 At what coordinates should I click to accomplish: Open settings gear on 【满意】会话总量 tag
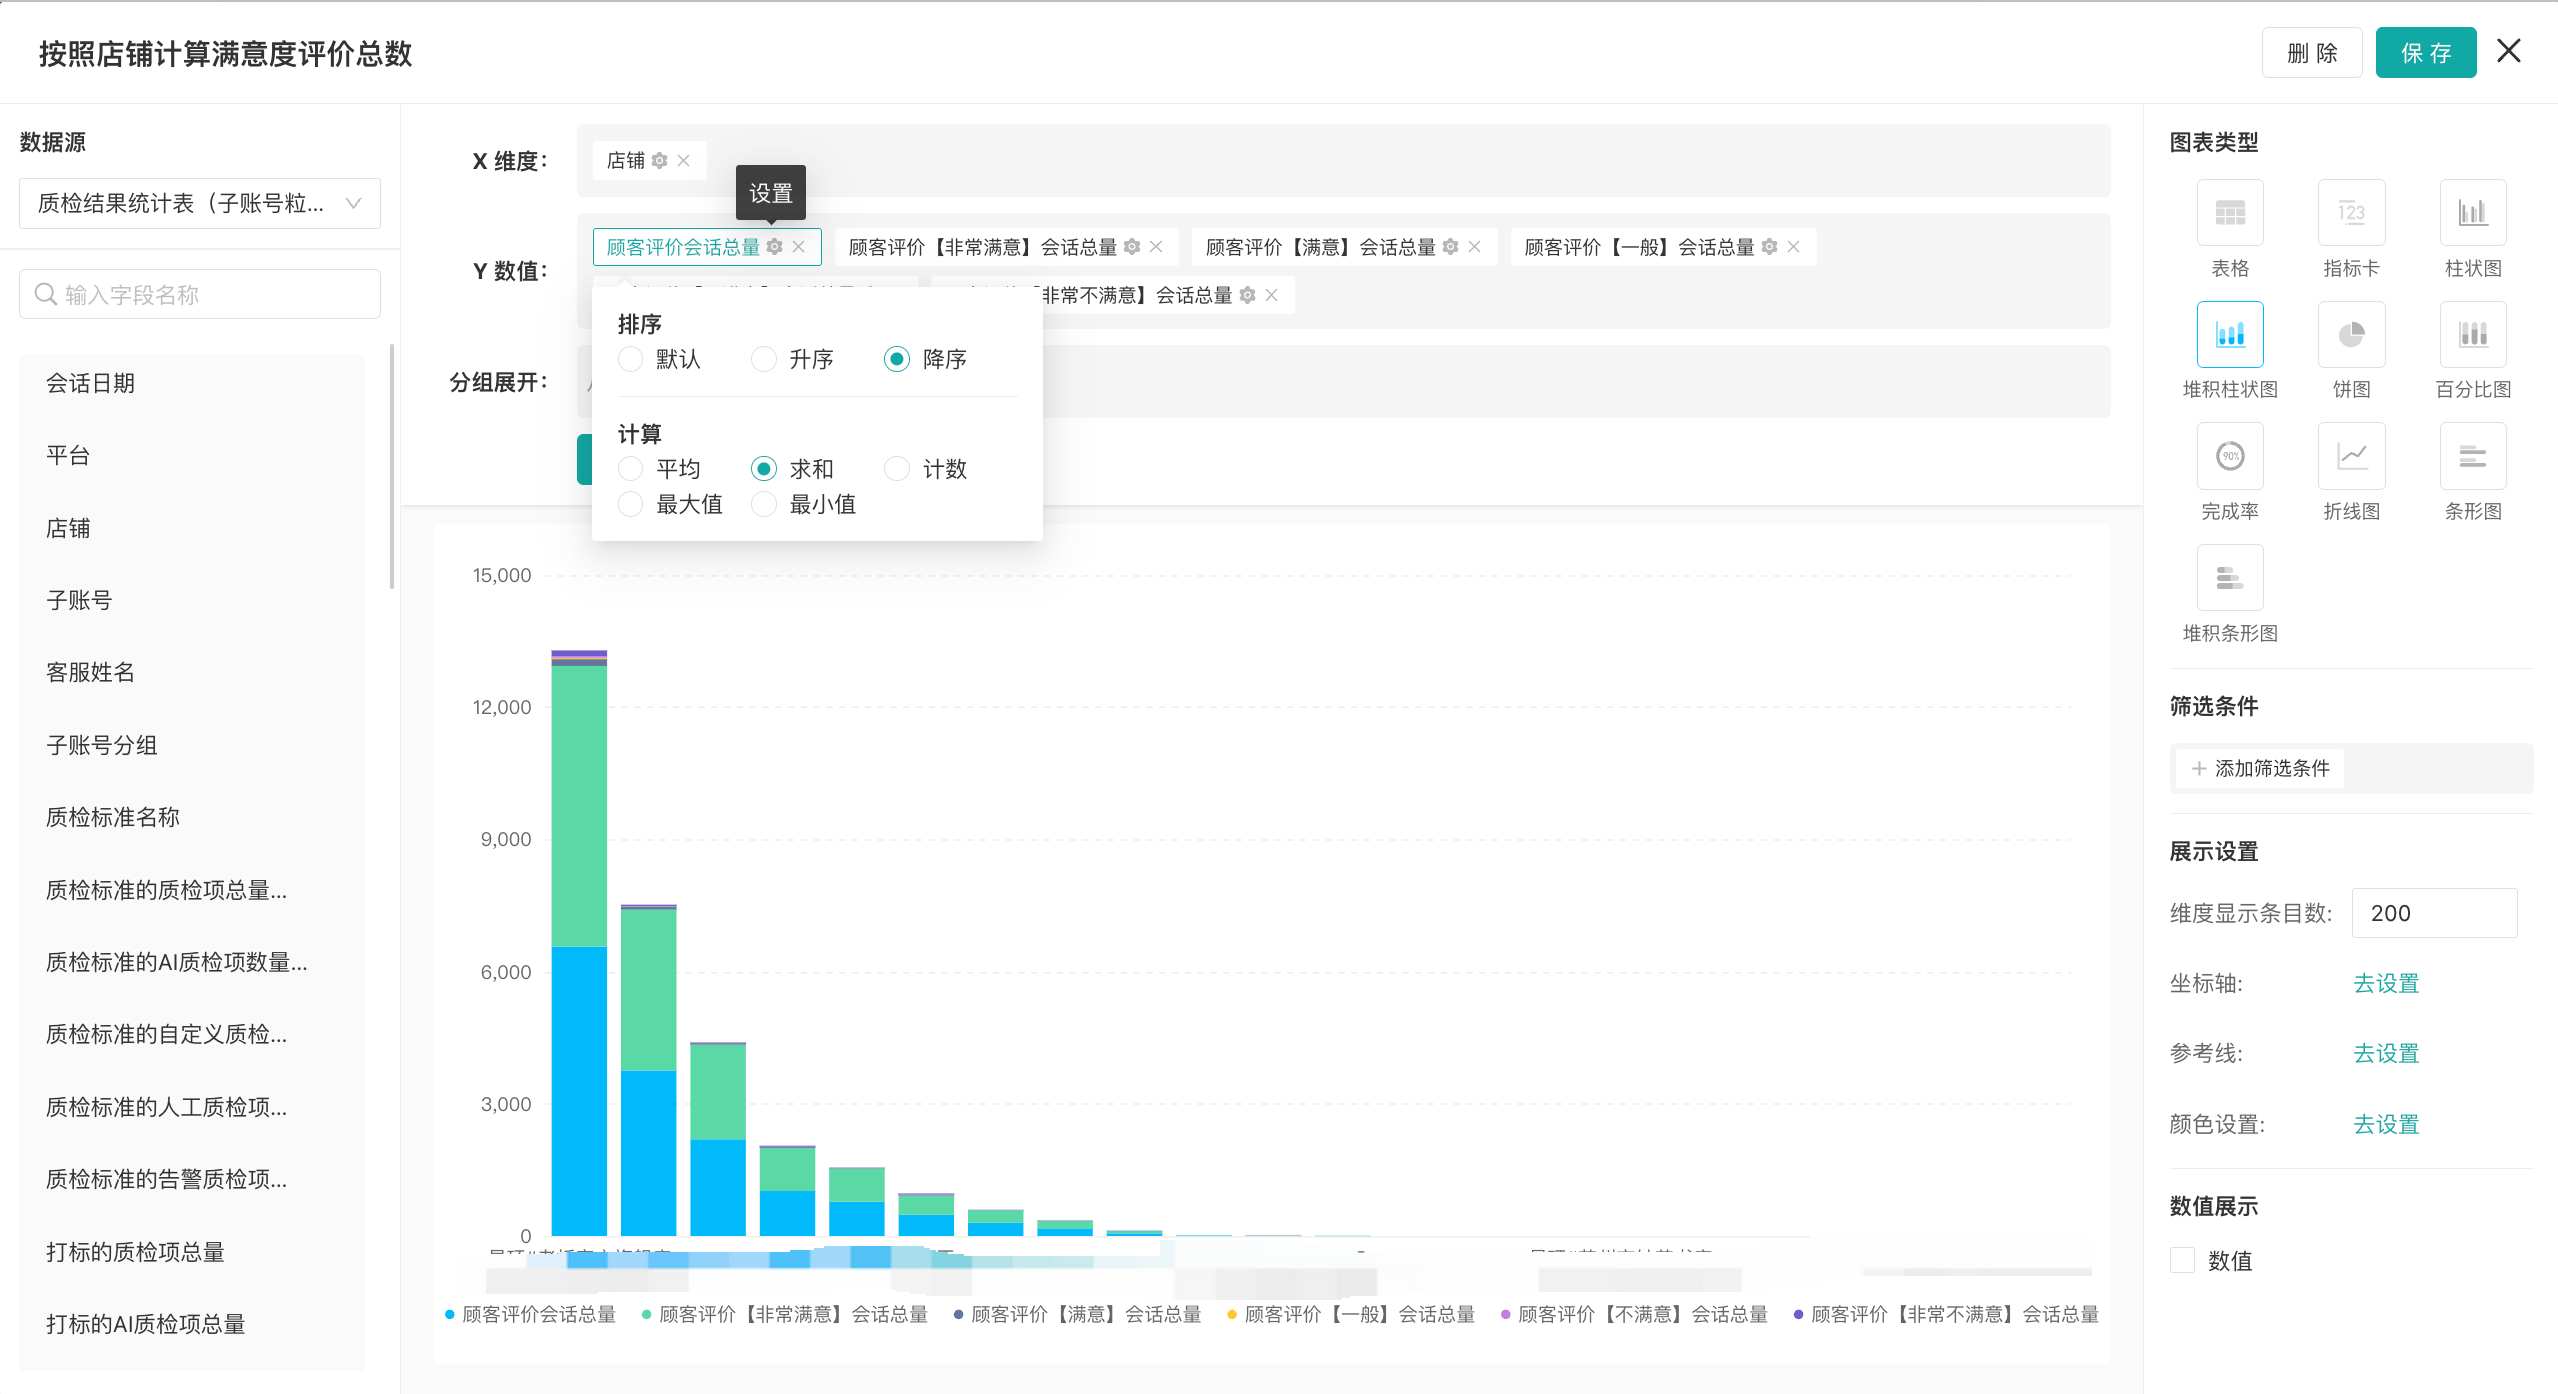click(1450, 247)
